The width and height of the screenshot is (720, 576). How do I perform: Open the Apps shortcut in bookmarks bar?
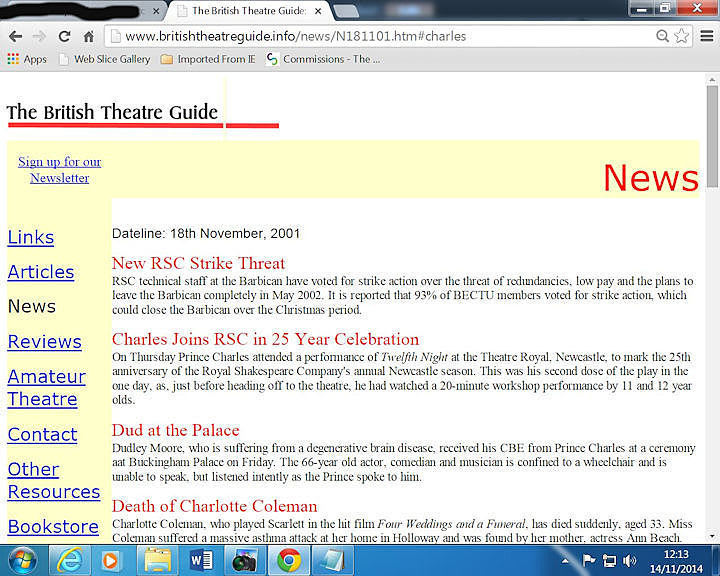27,59
